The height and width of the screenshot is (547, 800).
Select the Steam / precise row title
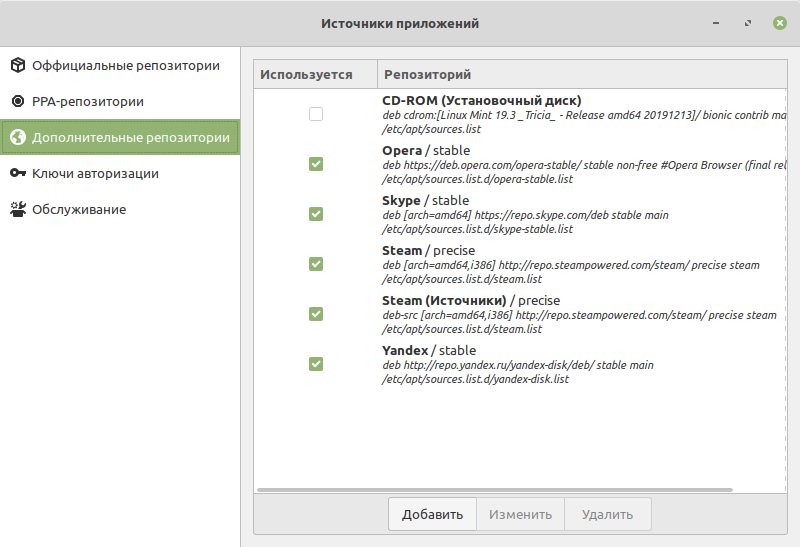(x=429, y=251)
